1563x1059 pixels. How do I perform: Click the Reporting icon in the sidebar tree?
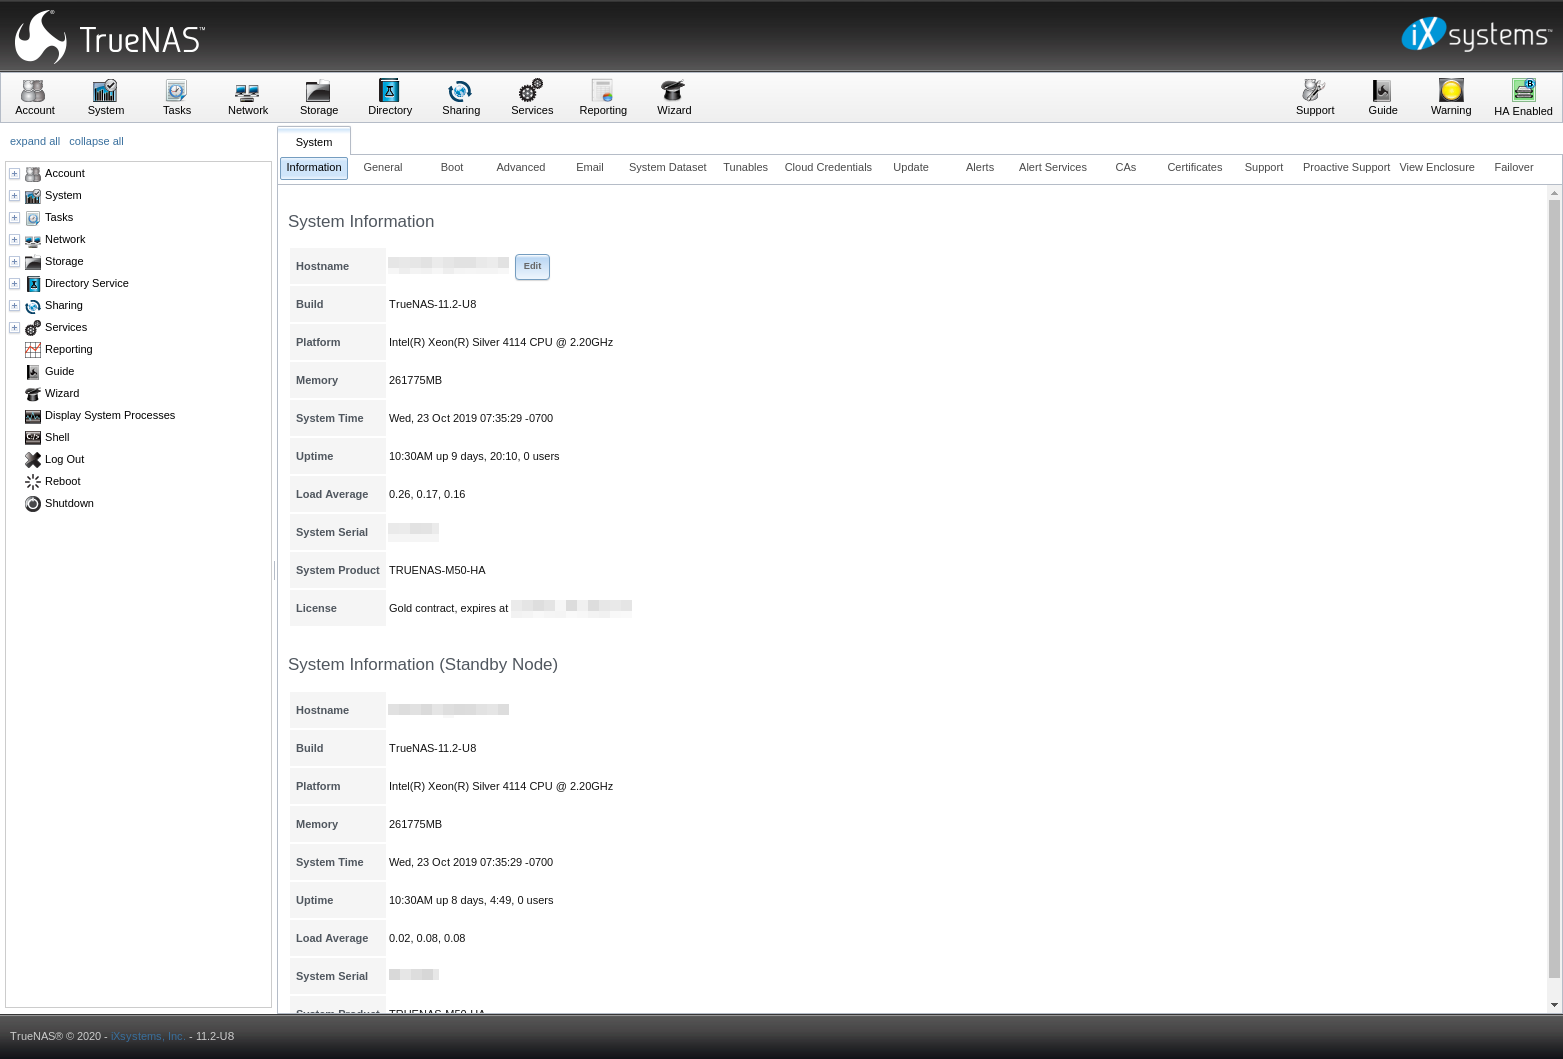coord(33,349)
